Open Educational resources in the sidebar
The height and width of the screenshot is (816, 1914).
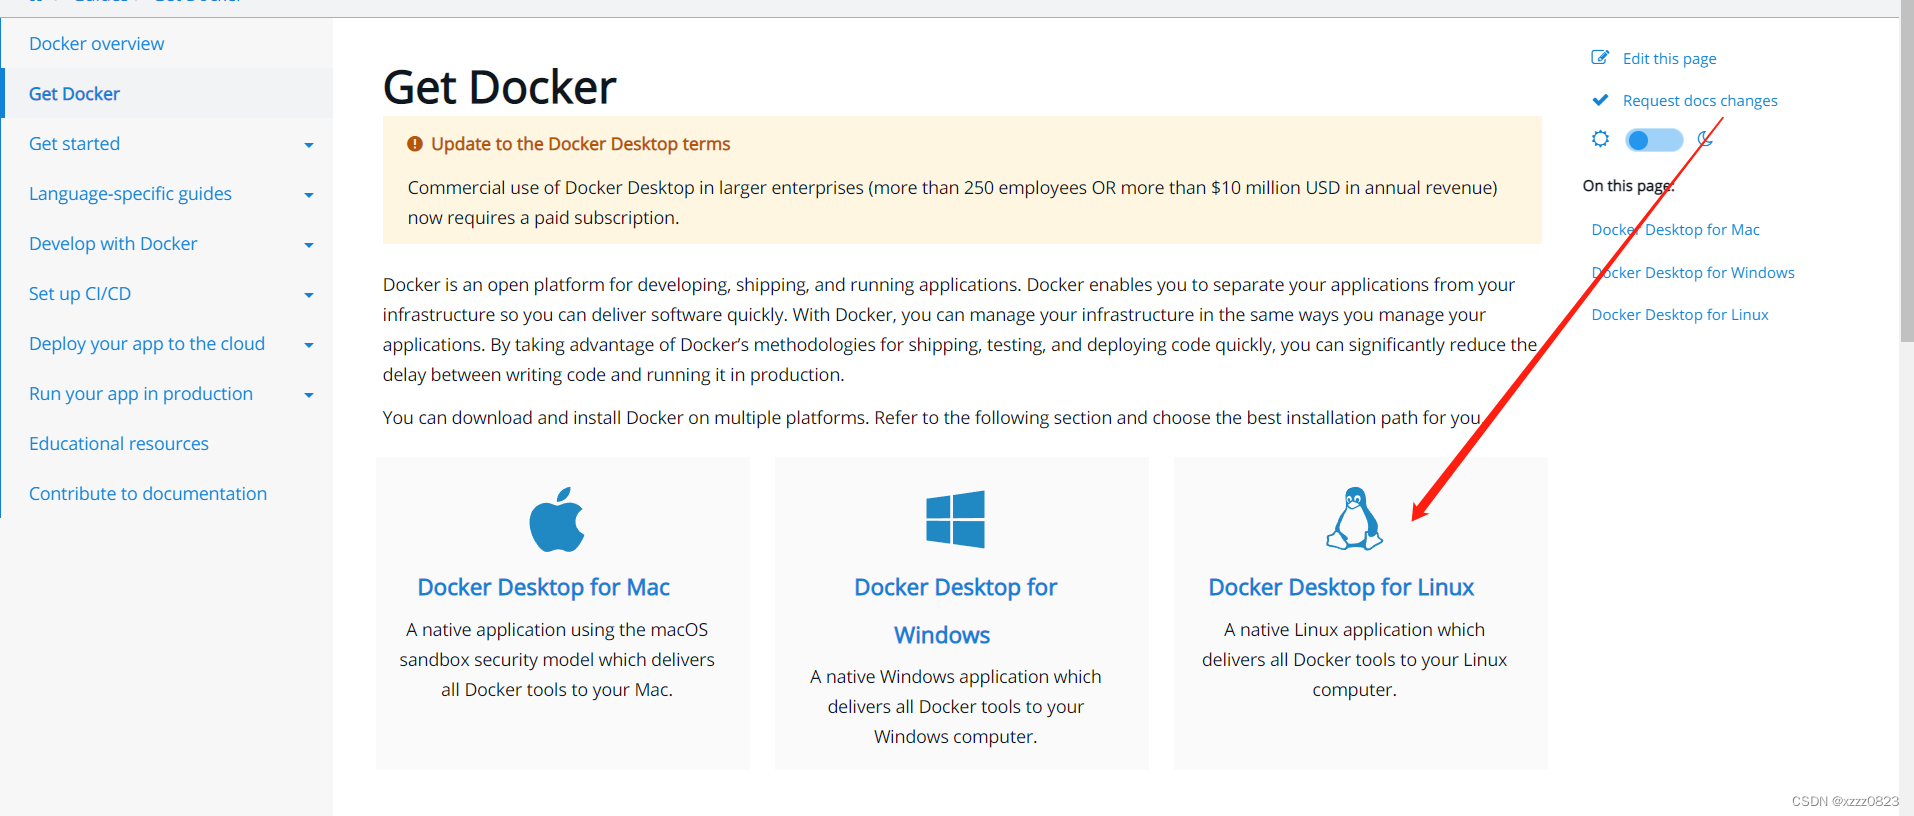119,444
